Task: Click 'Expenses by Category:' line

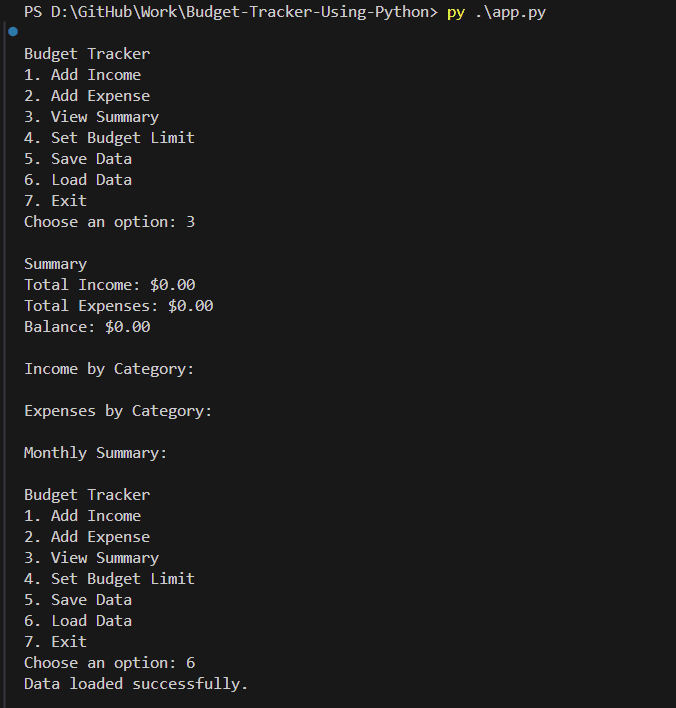Action: point(118,411)
